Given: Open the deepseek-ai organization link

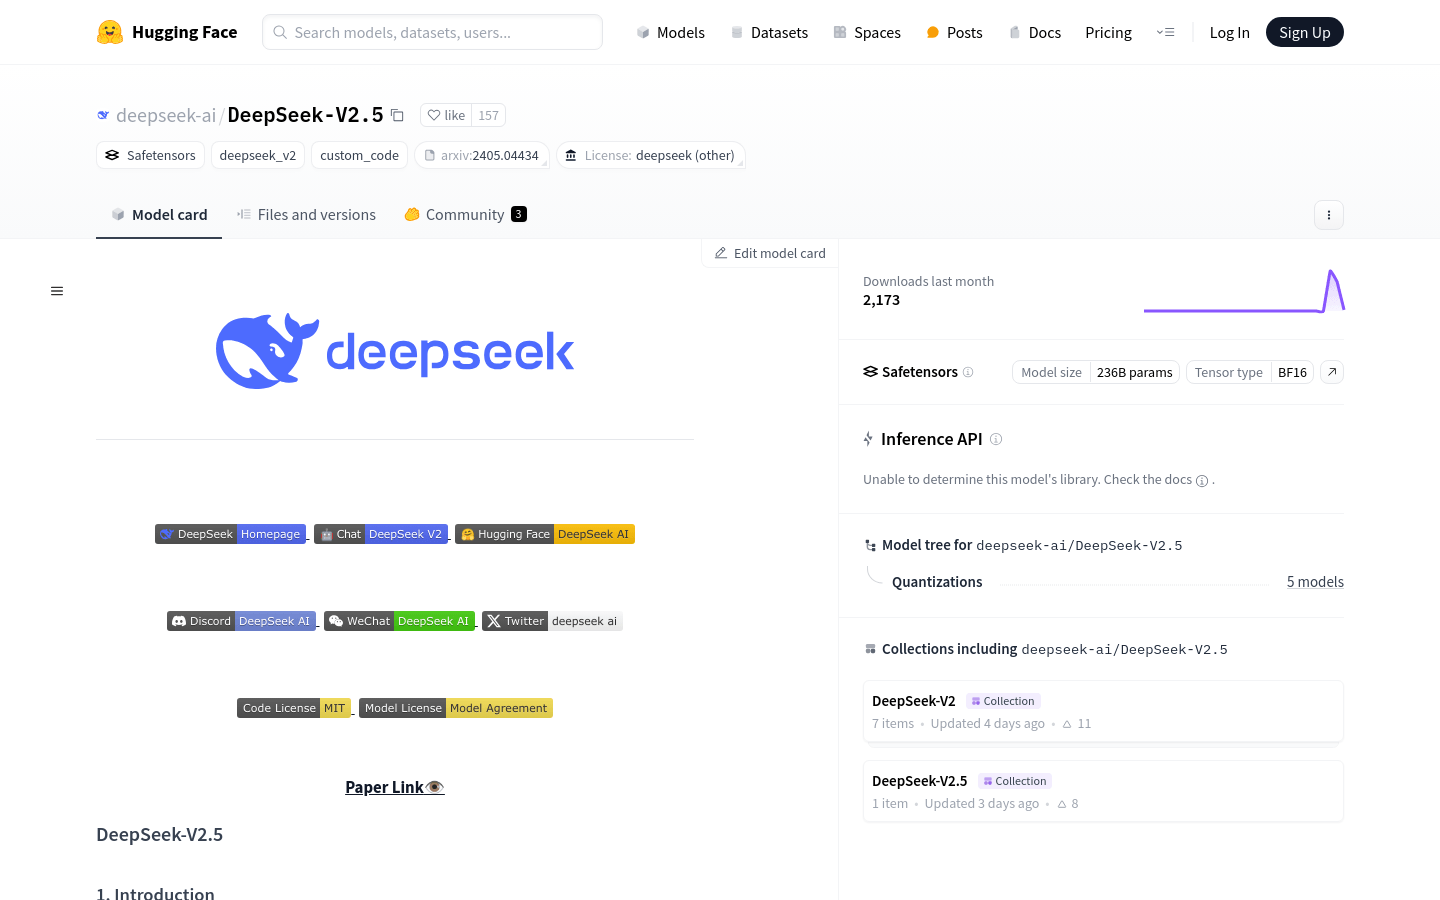Looking at the screenshot, I should (165, 115).
